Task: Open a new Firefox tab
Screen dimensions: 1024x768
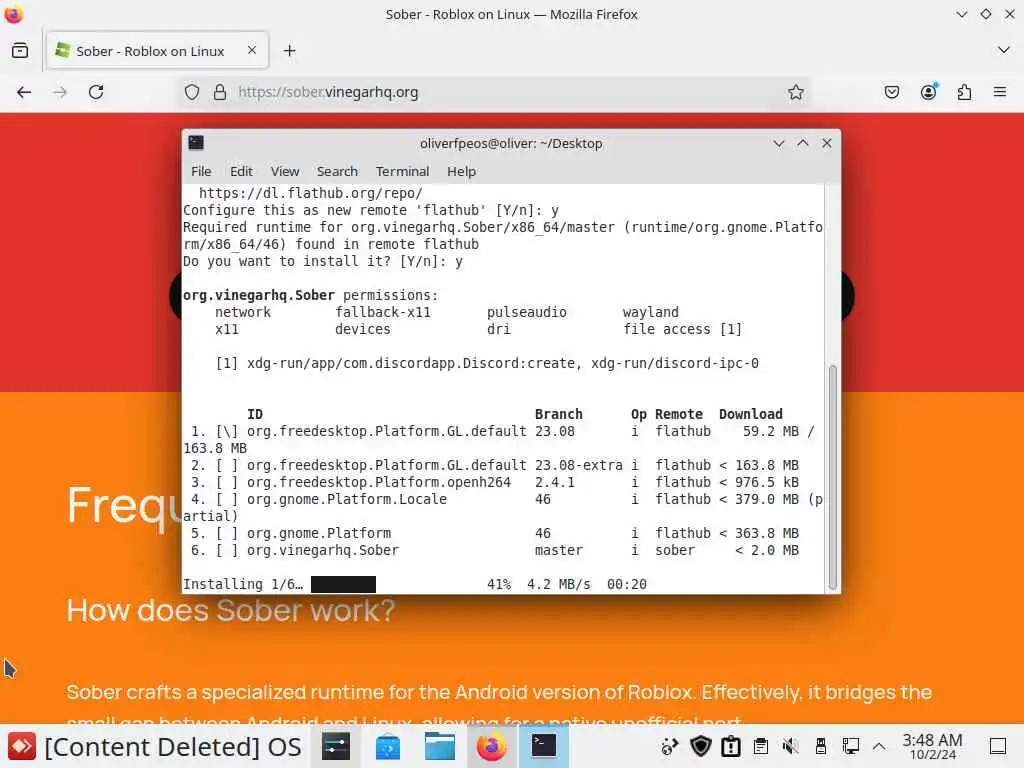Action: click(x=290, y=50)
